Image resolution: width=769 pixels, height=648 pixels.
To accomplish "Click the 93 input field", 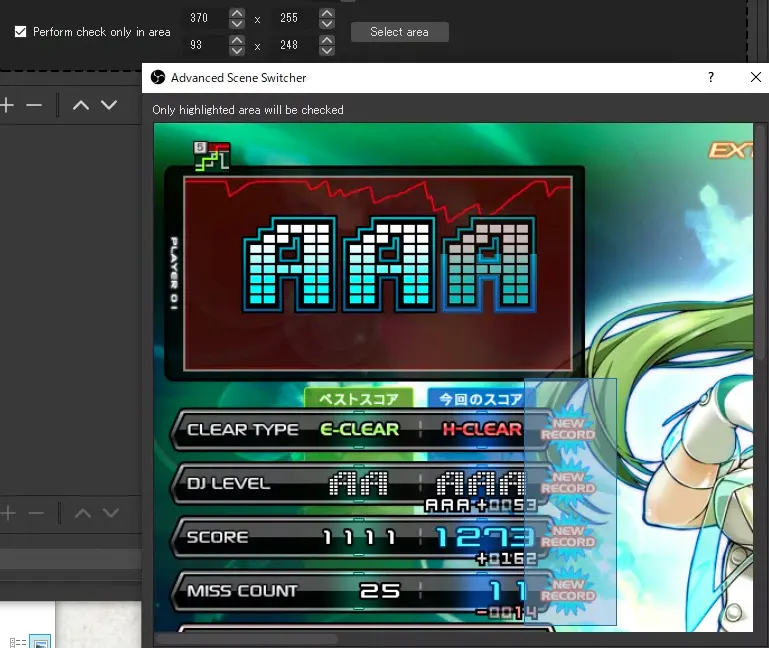I will [x=206, y=45].
